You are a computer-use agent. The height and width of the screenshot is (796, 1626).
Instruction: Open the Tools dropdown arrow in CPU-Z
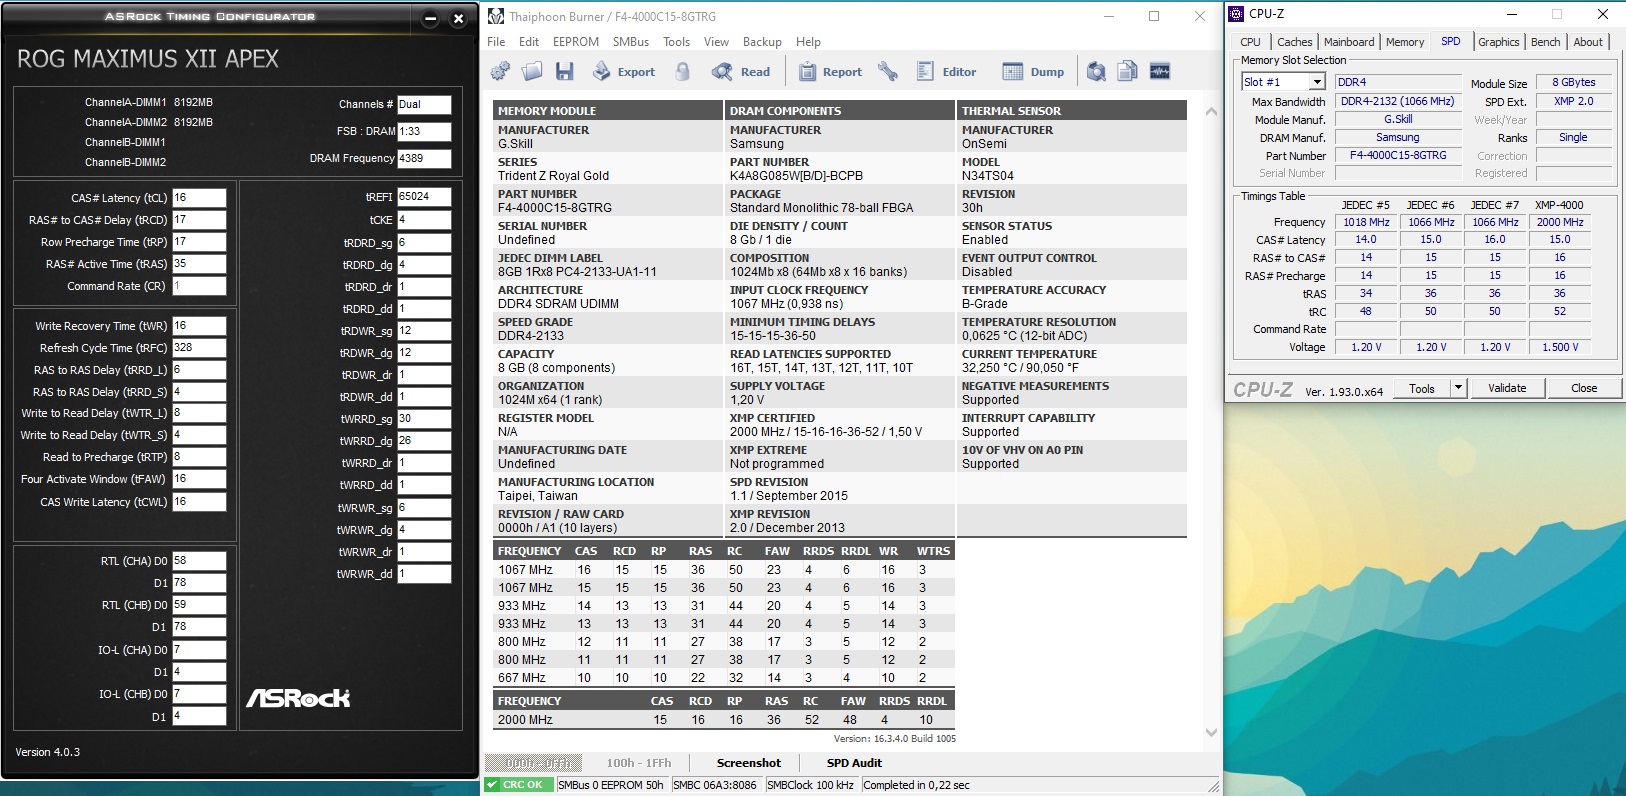(x=1458, y=388)
